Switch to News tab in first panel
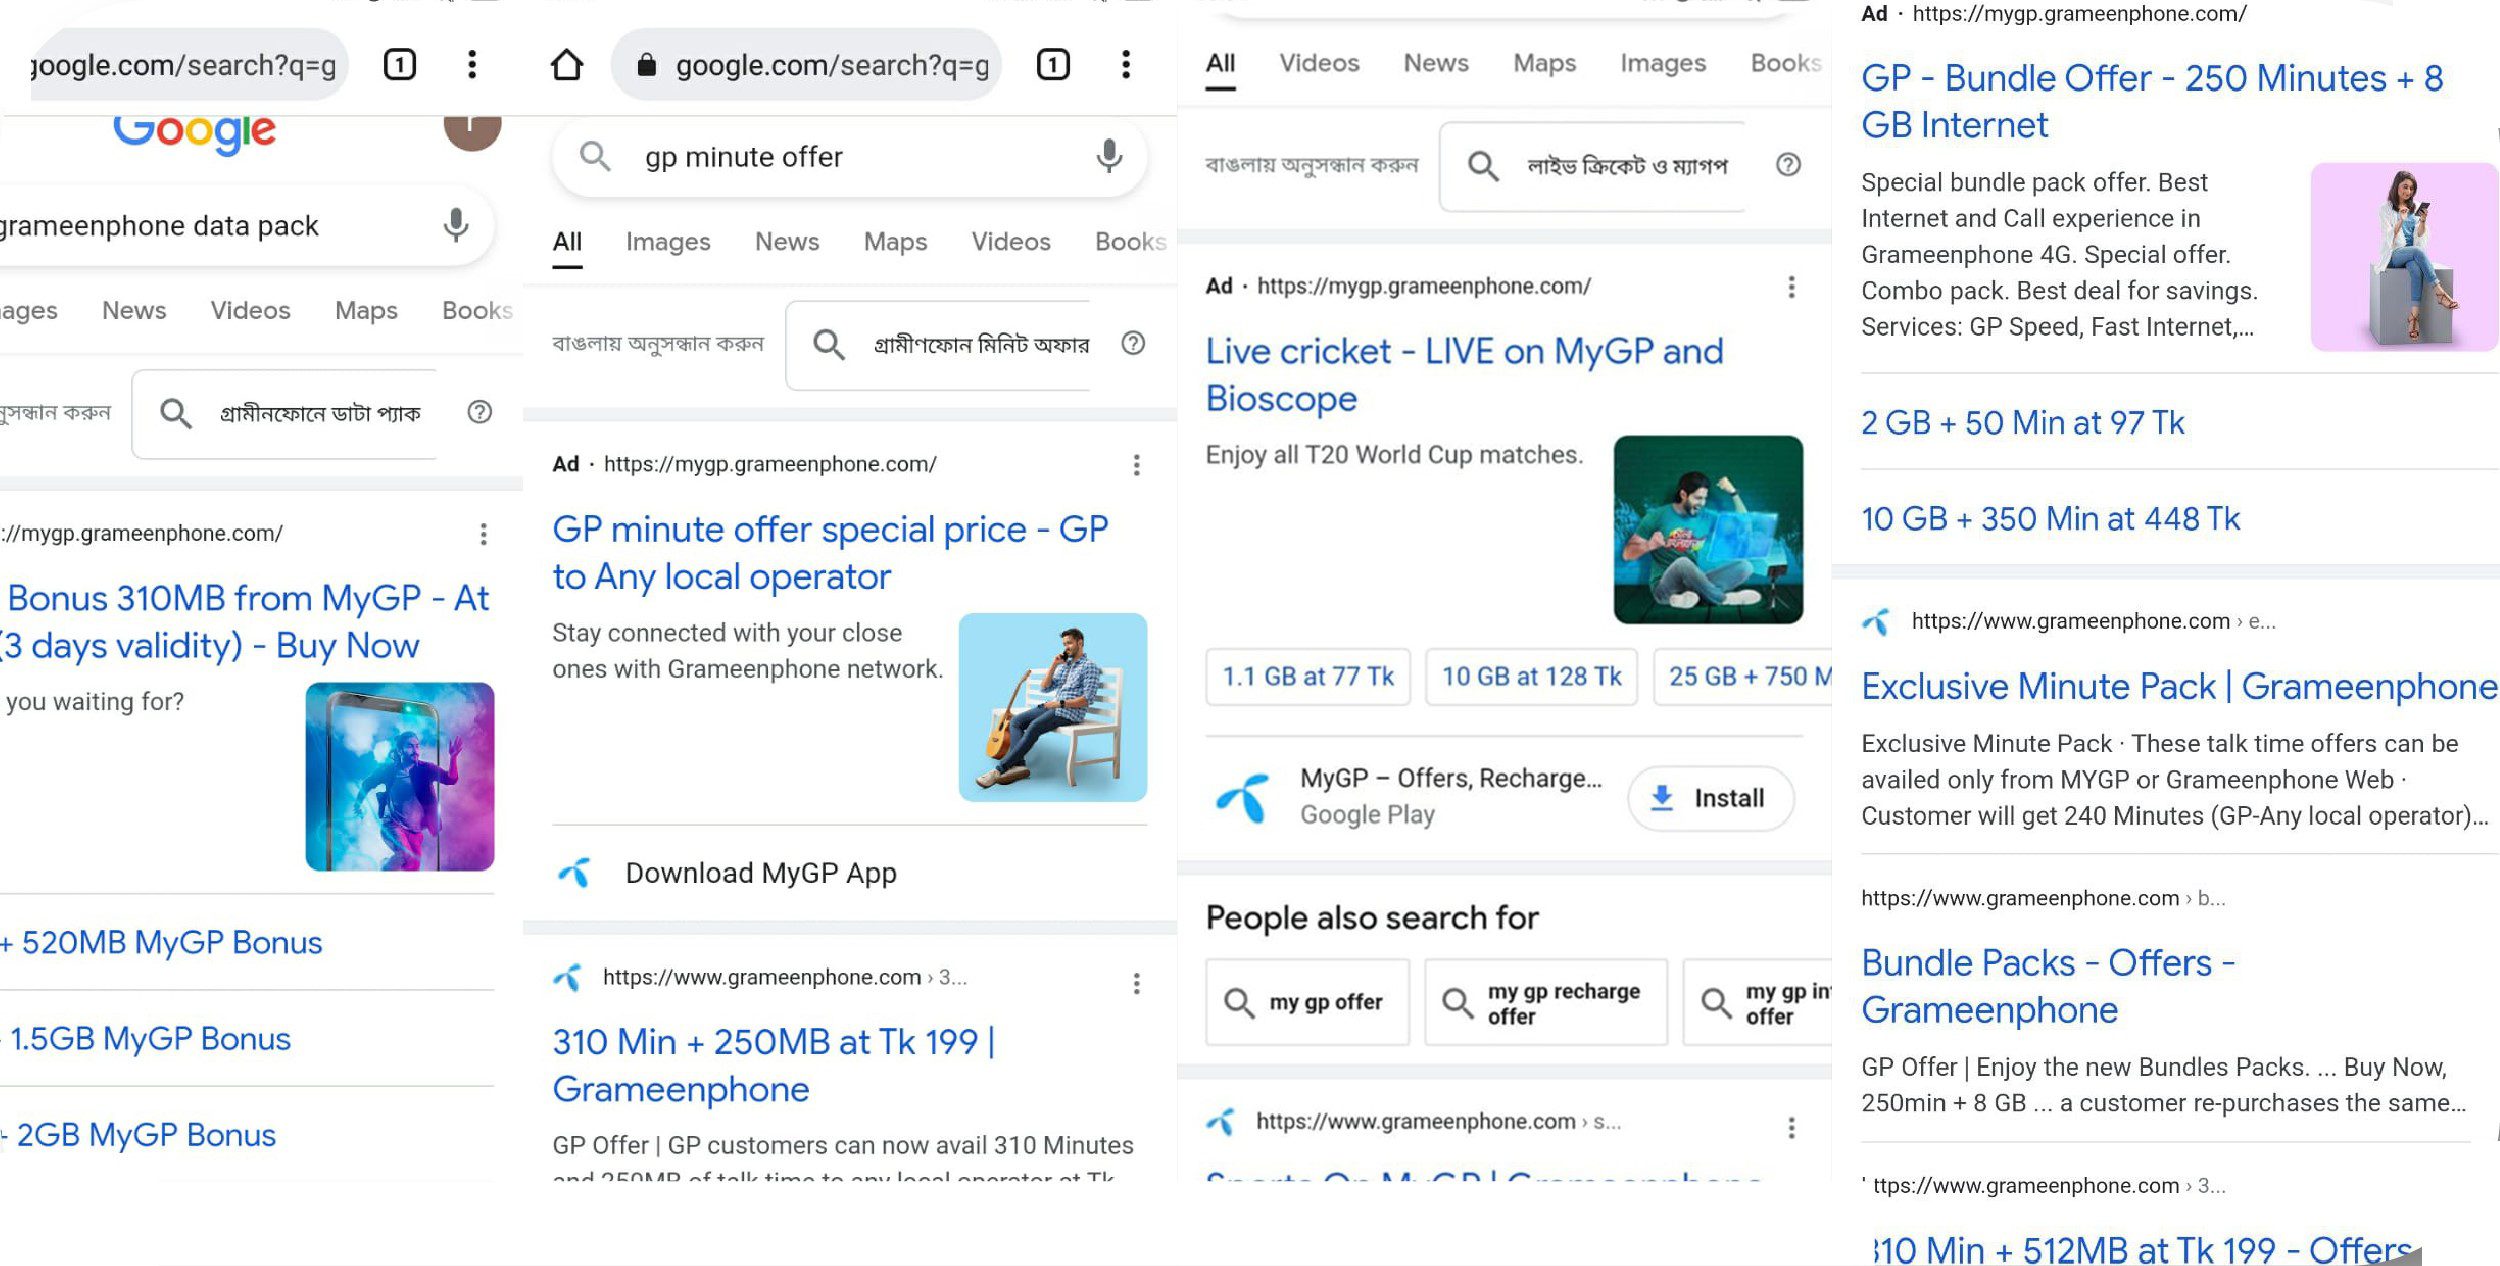 click(x=134, y=311)
